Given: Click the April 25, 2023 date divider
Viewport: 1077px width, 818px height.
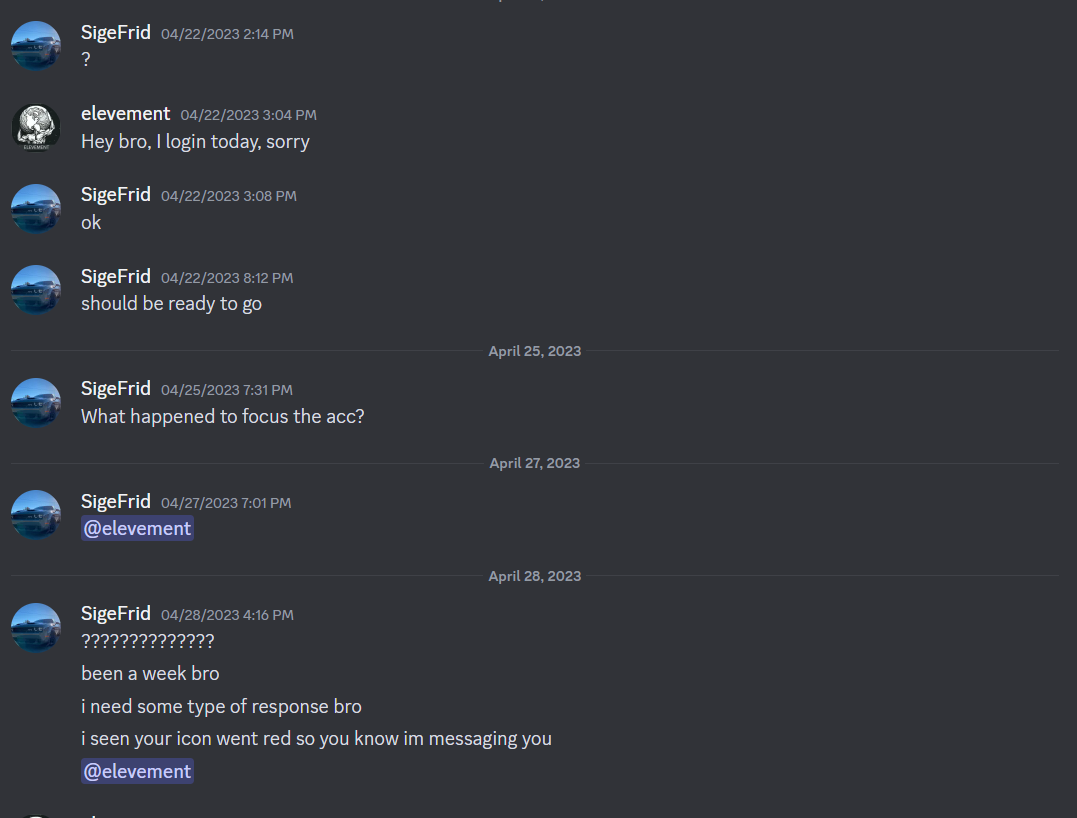Looking at the screenshot, I should click(x=534, y=351).
